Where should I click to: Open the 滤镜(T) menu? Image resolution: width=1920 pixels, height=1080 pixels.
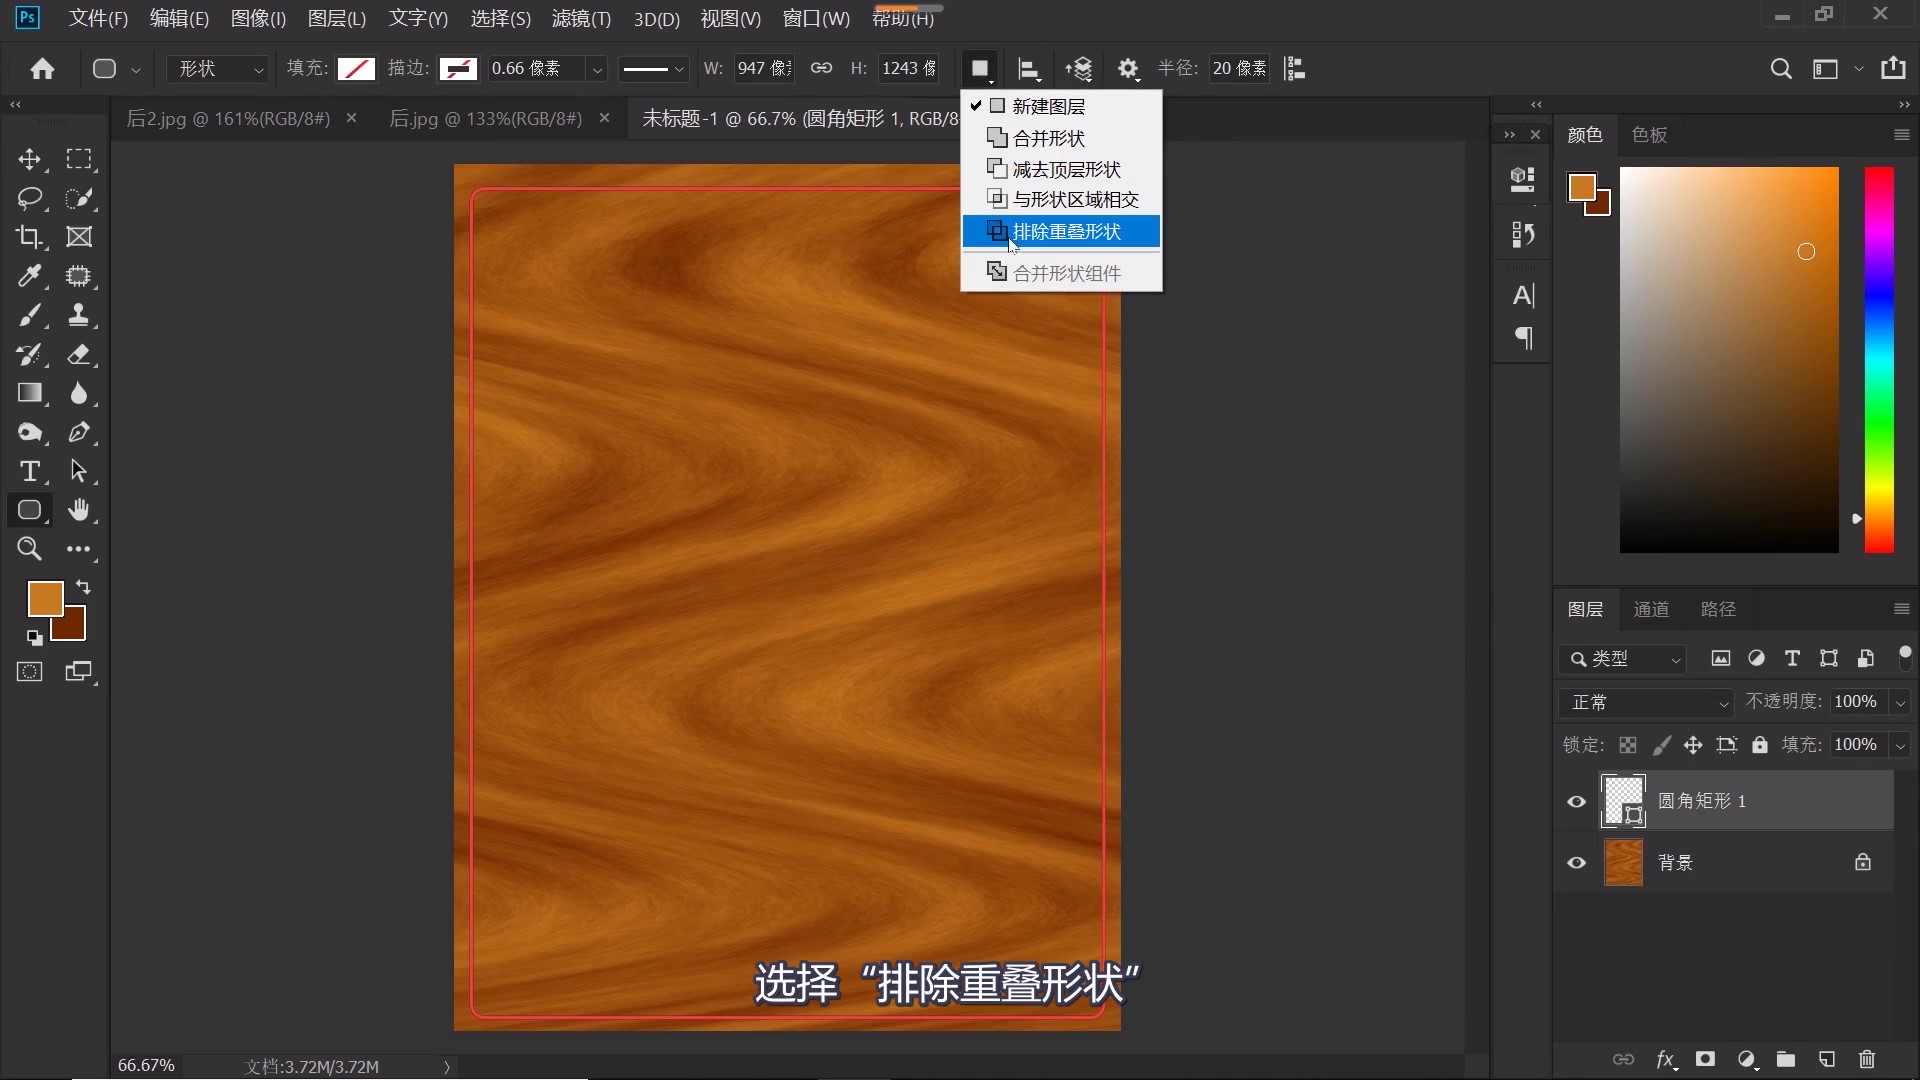pos(581,19)
